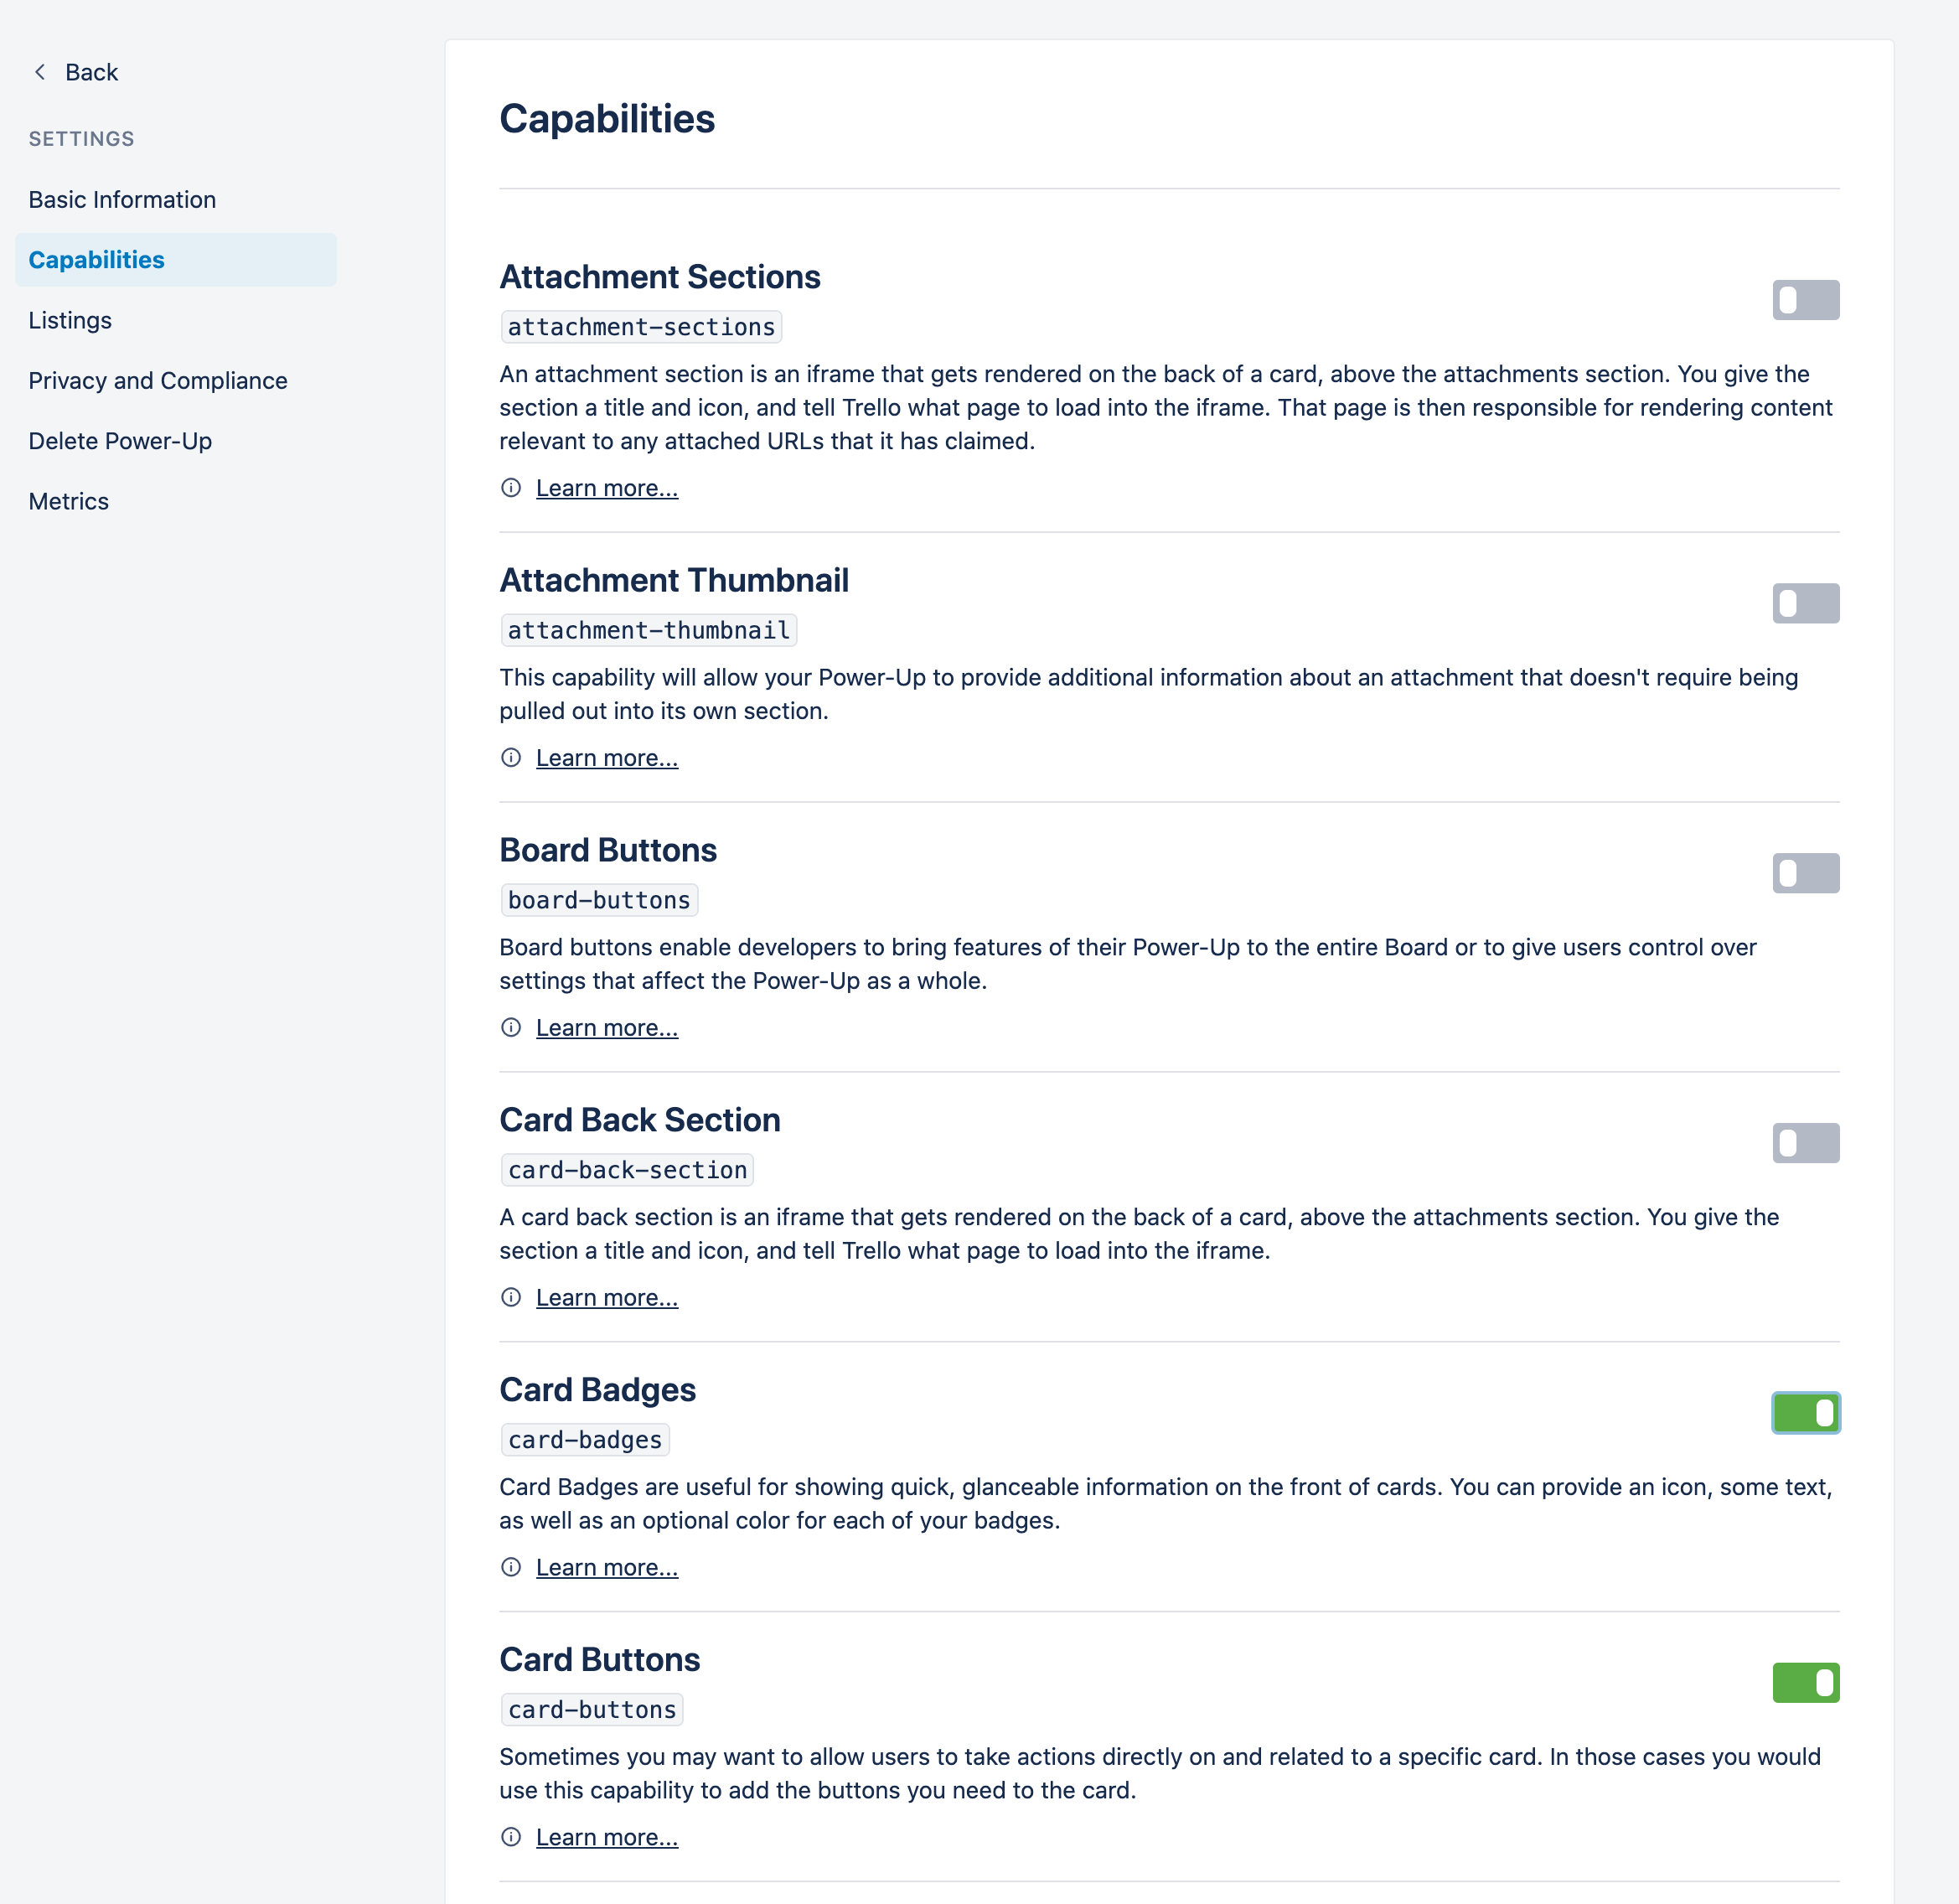
Task: Click info icon under Attachment Thumbnail description
Action: tap(511, 758)
